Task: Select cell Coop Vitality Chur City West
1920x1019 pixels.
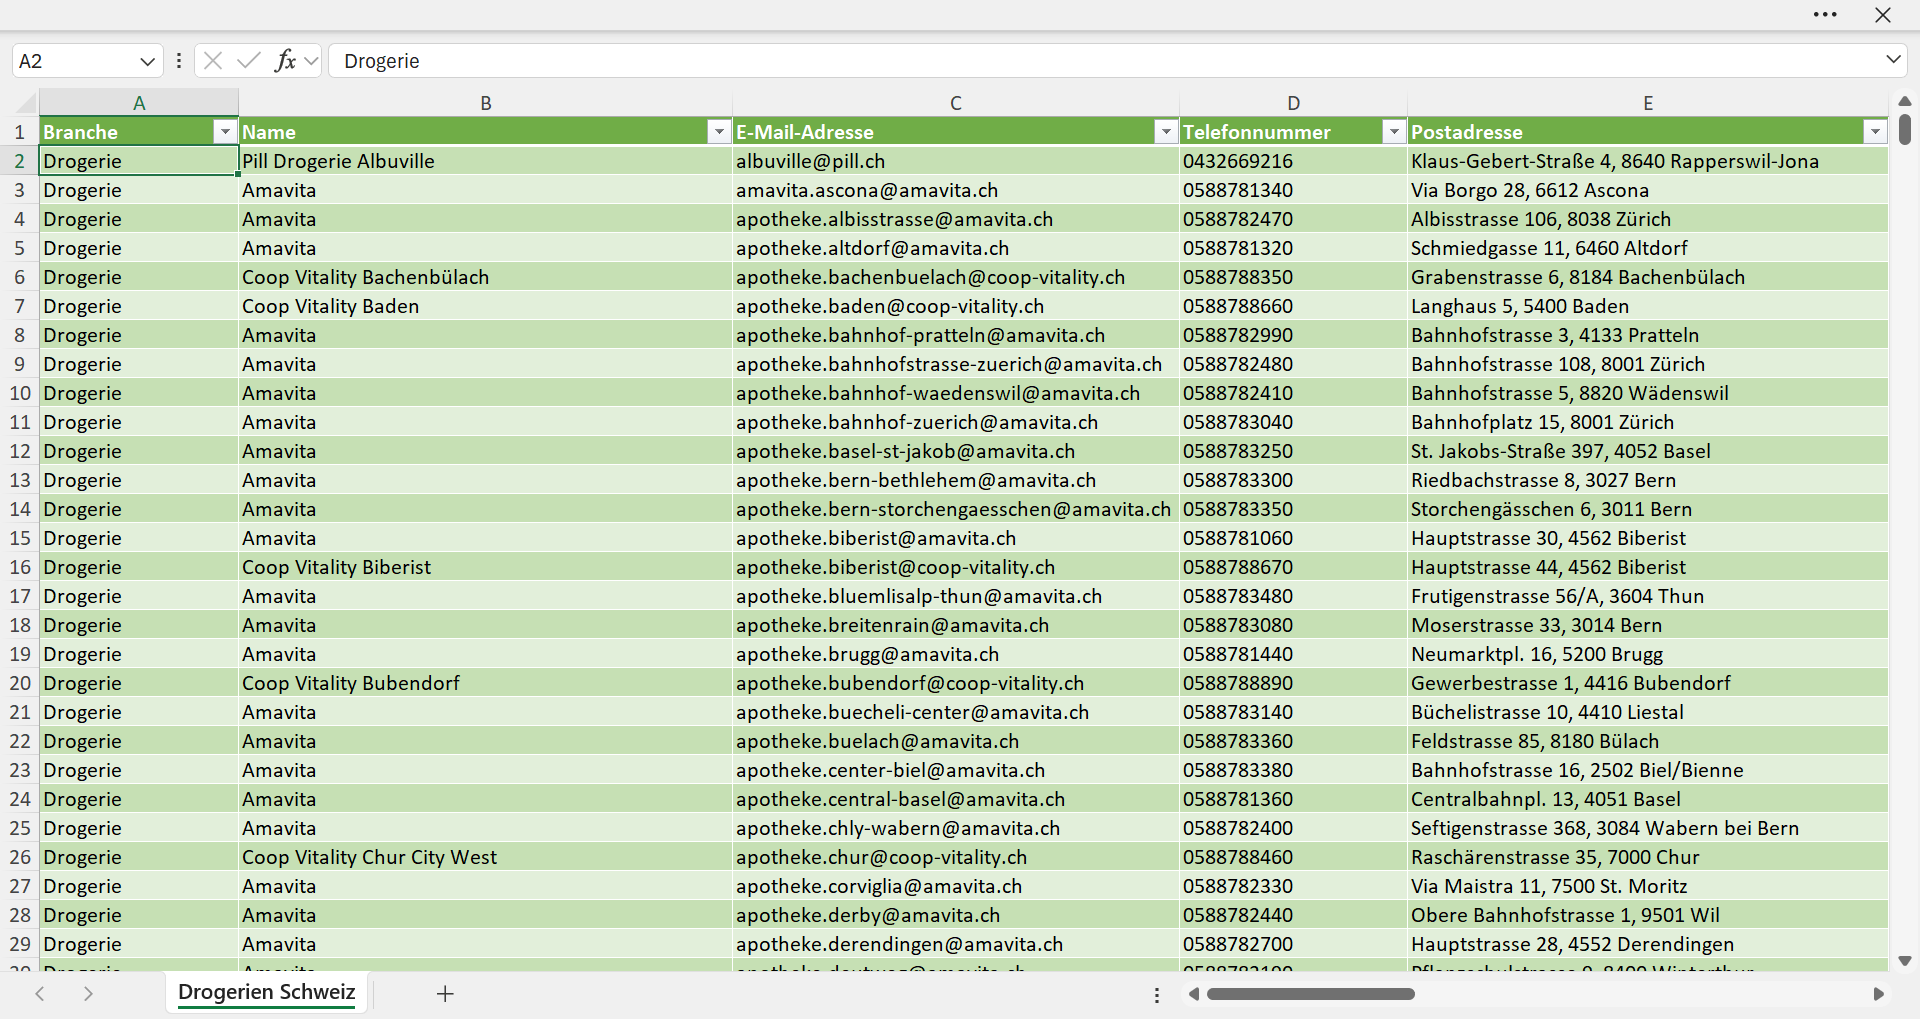Action: pos(486,857)
